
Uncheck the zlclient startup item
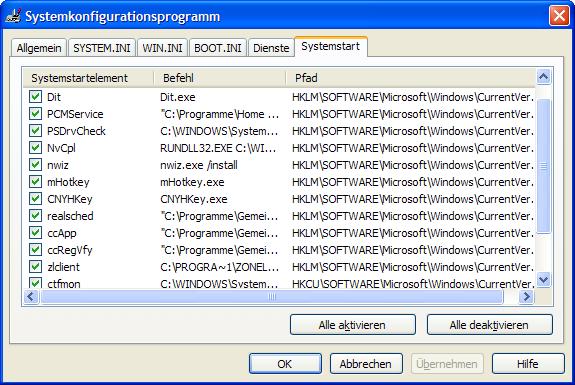35,267
